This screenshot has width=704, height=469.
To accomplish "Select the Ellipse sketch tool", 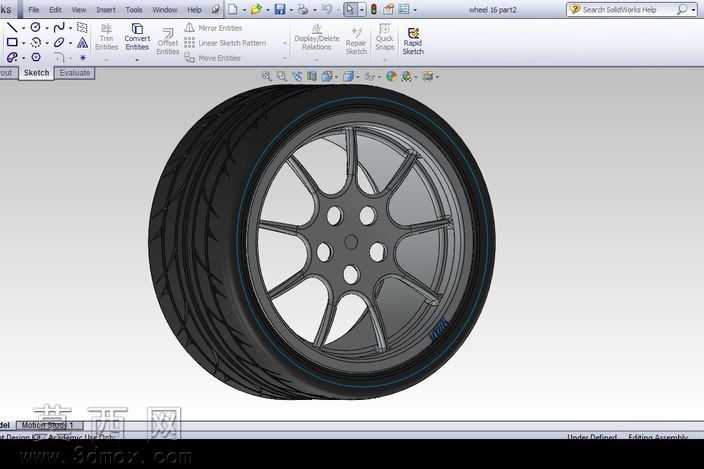I will (59, 43).
